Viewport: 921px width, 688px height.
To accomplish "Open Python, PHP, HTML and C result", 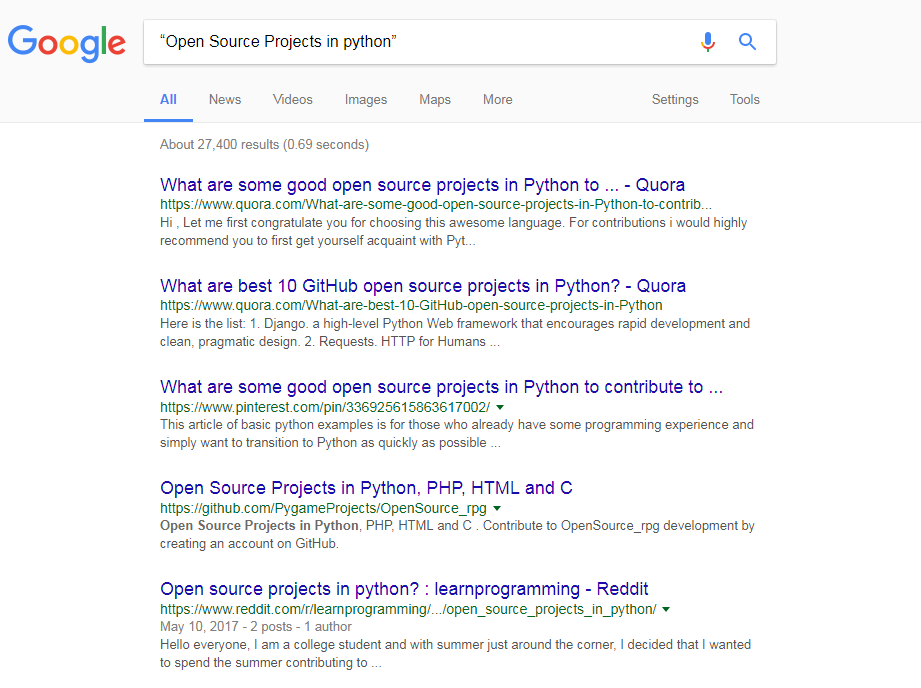I will (366, 488).
